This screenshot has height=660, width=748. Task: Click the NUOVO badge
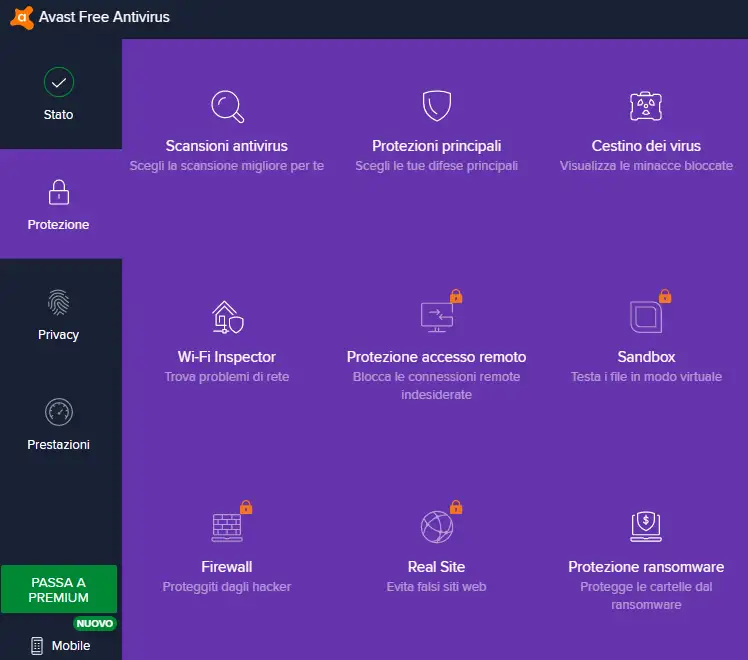[95, 623]
